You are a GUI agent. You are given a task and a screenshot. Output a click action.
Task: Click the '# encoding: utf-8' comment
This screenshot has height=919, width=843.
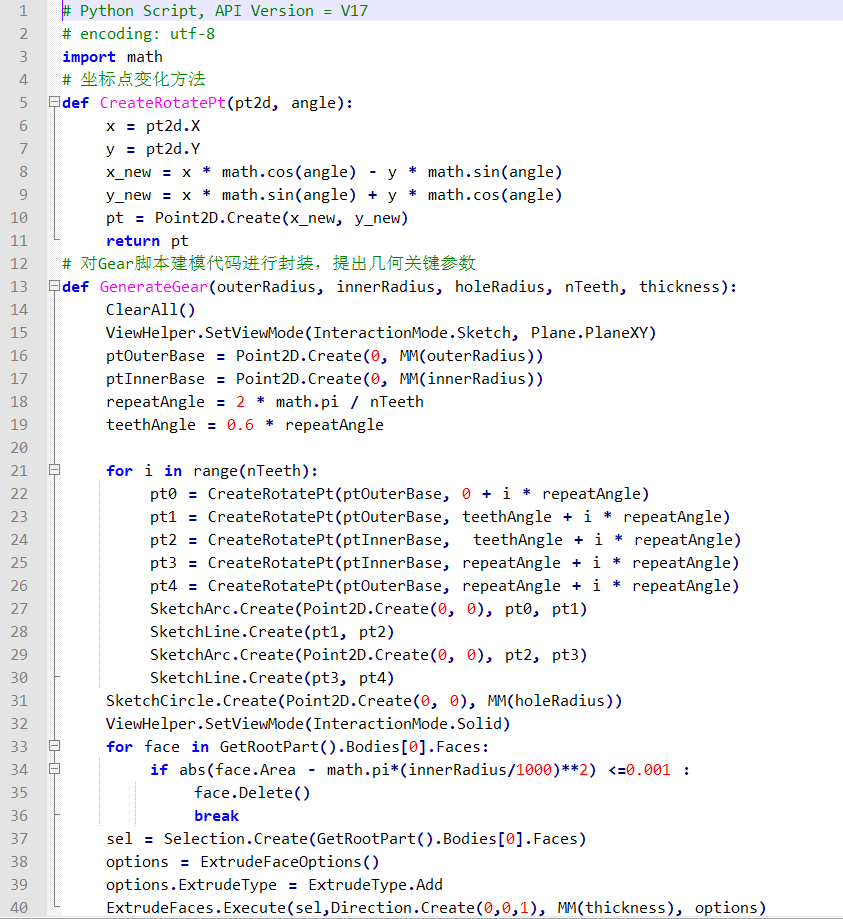click(138, 34)
